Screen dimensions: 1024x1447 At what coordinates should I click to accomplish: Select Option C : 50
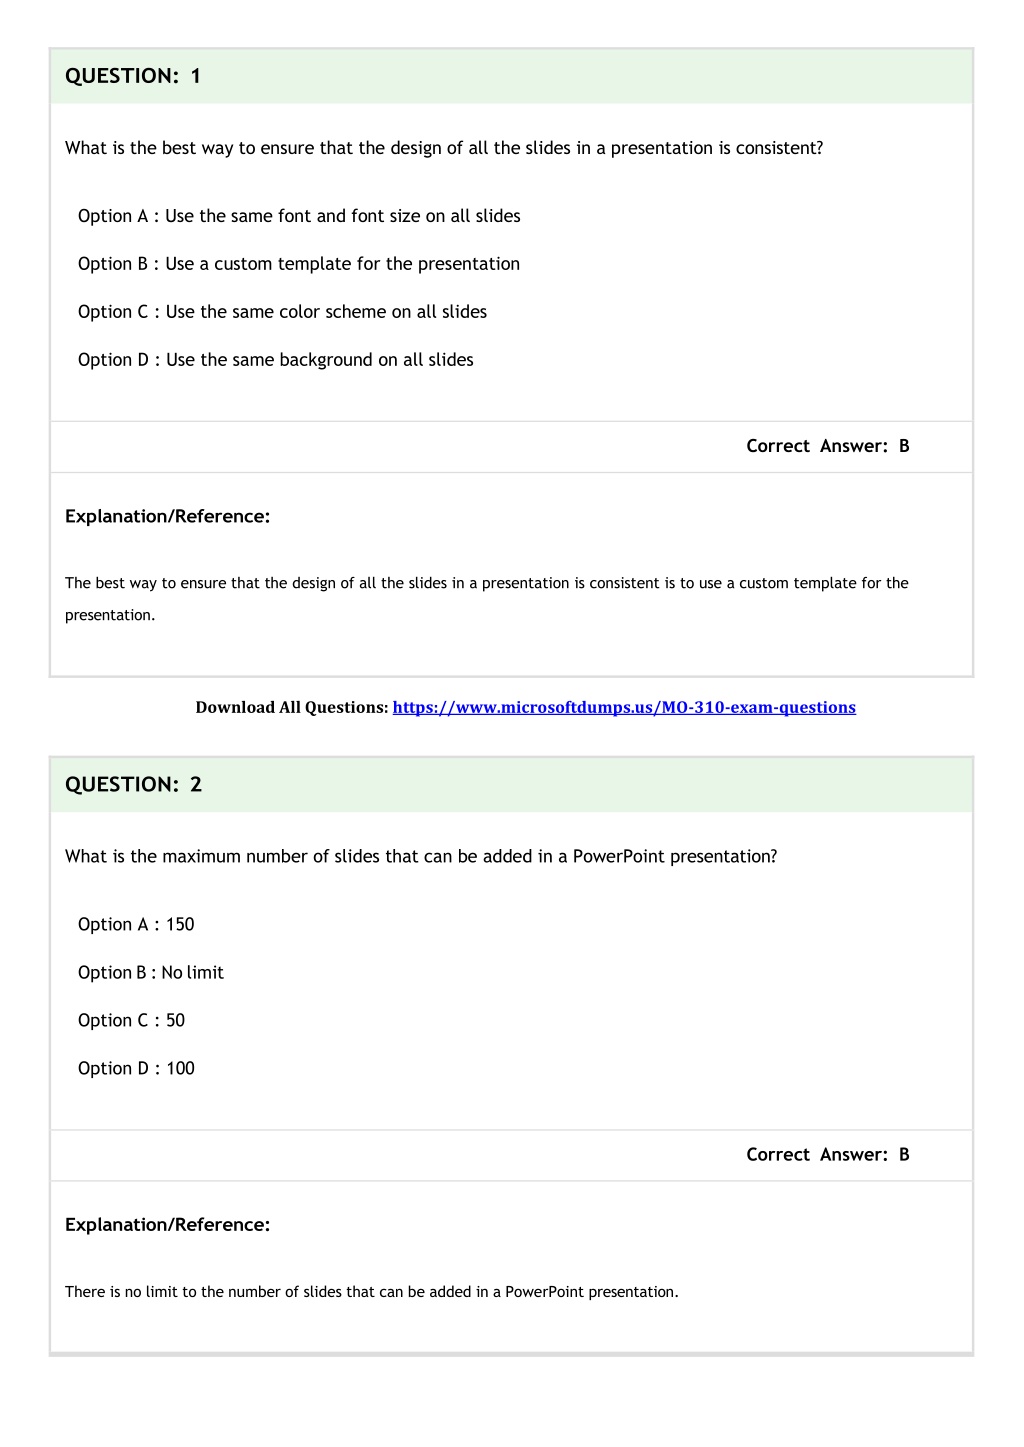pyautogui.click(x=131, y=1021)
